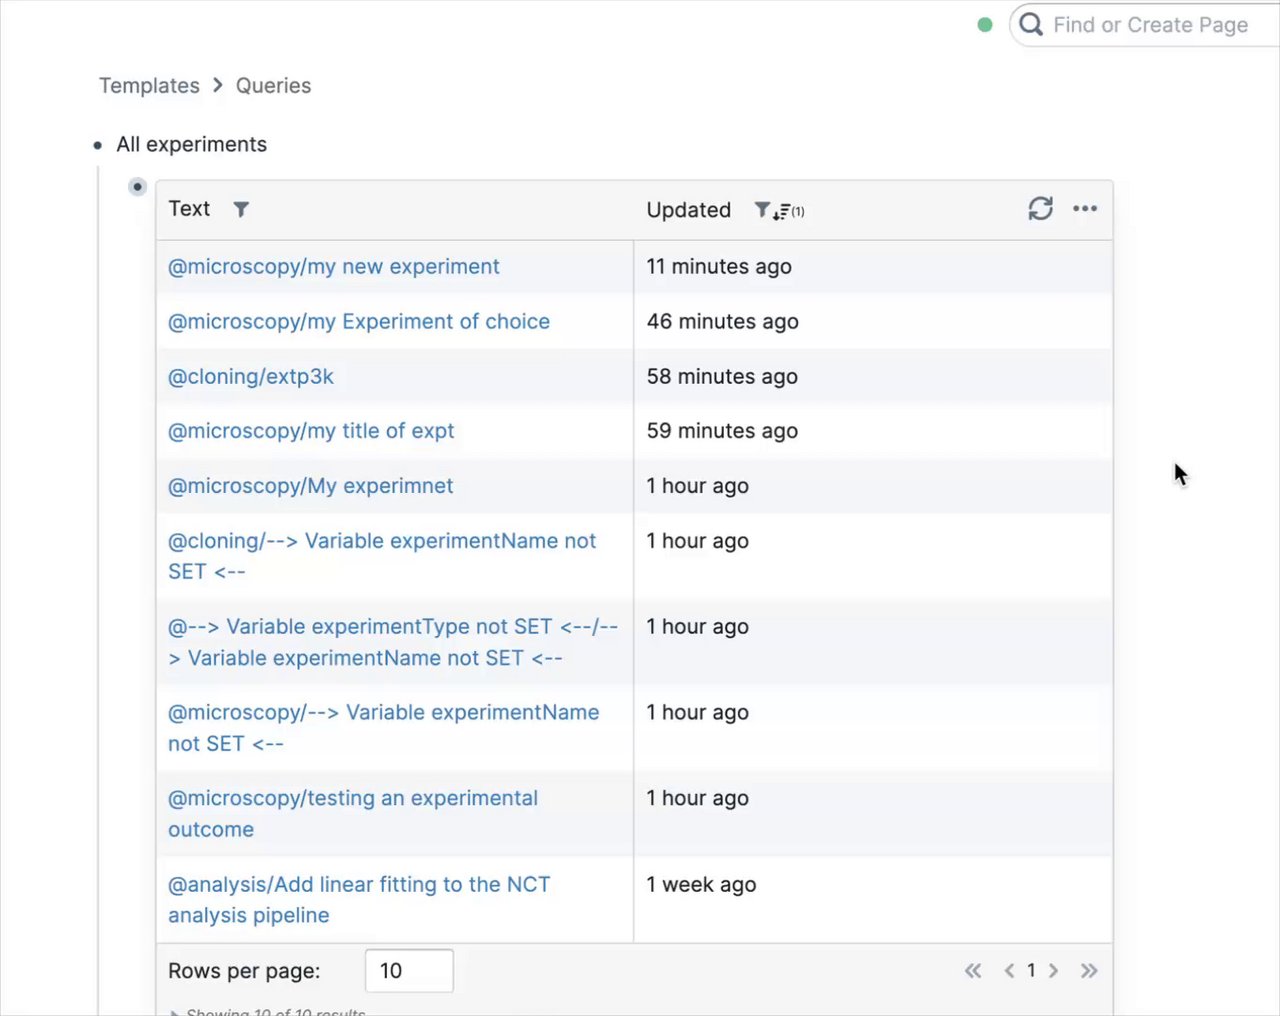Viewport: 1280px width, 1016px height.
Task: Open the @cloning/extp3k page link
Action: pos(250,377)
